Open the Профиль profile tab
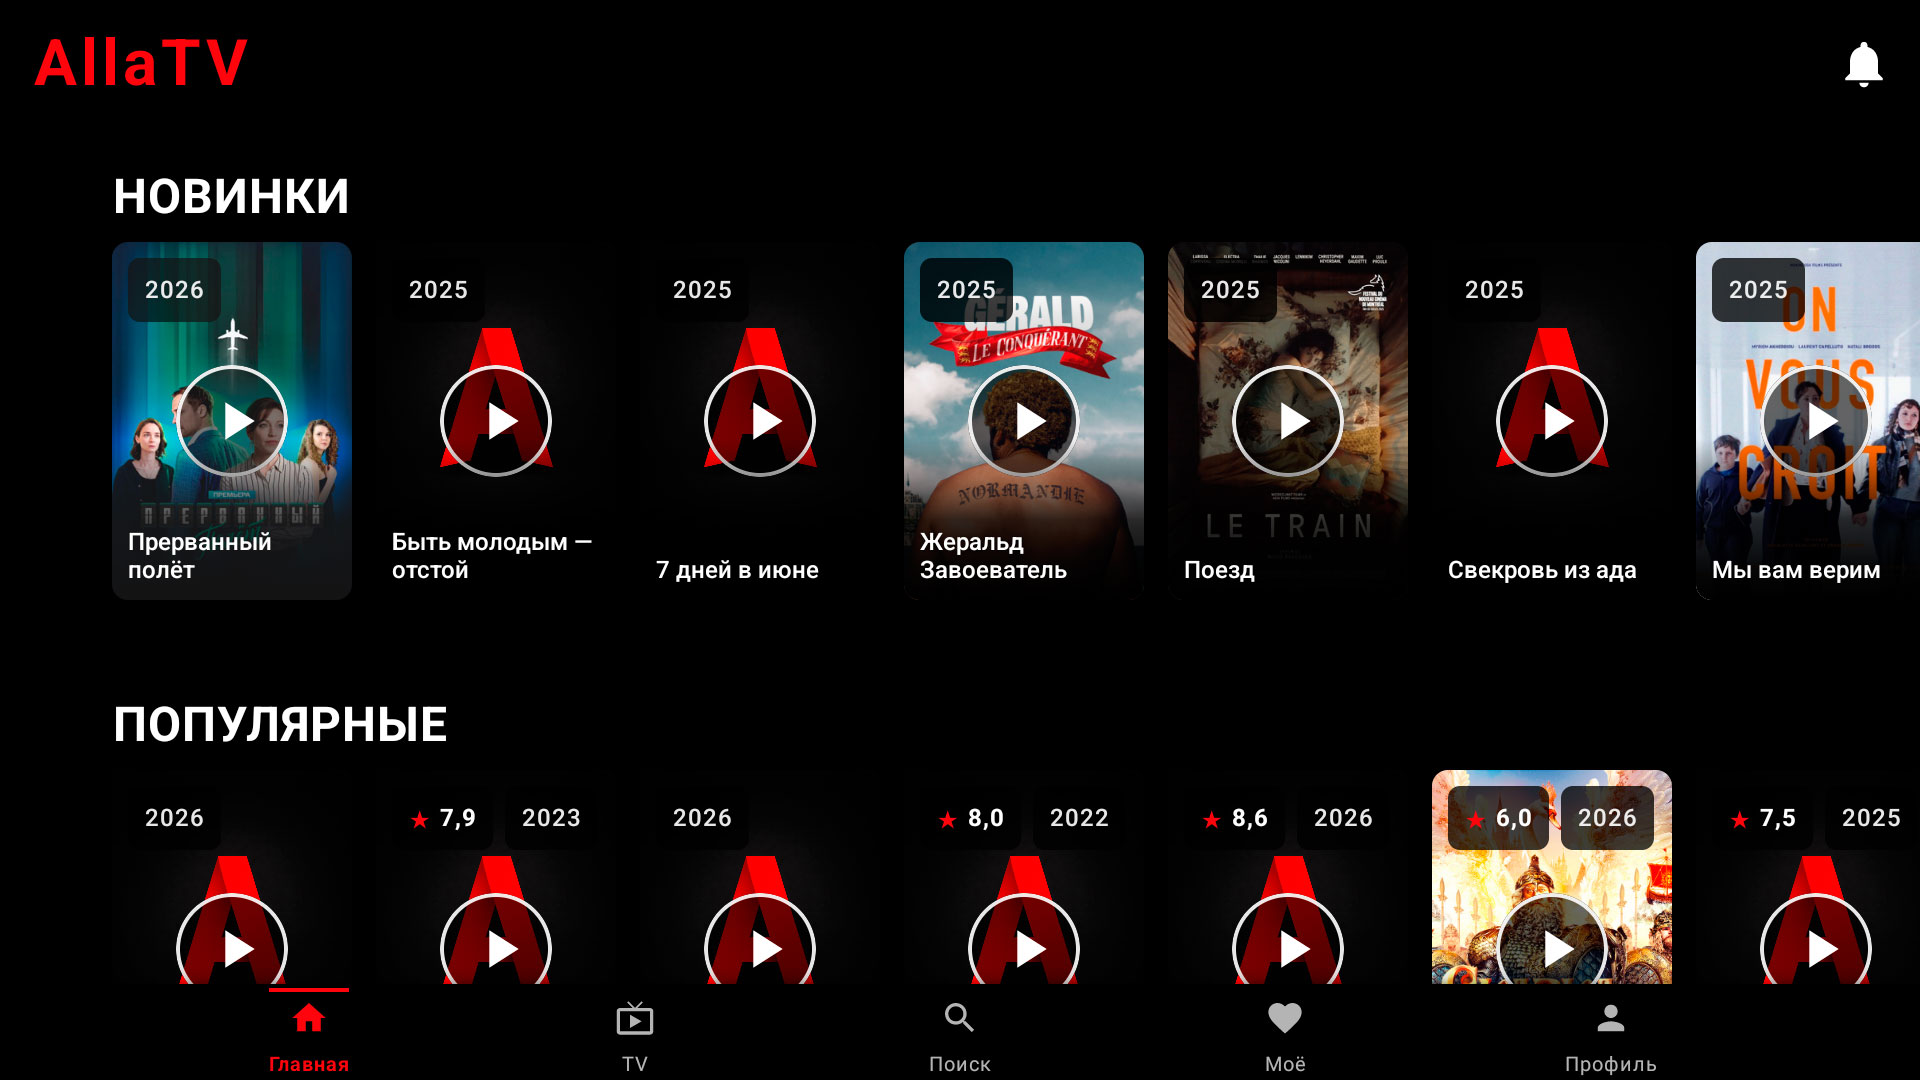 click(x=1610, y=1037)
